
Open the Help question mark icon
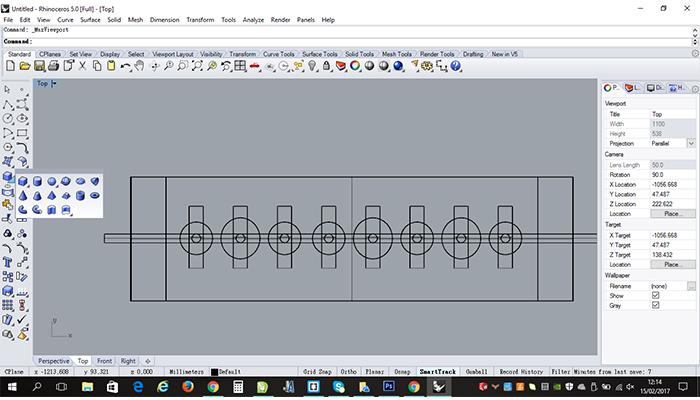(455, 66)
